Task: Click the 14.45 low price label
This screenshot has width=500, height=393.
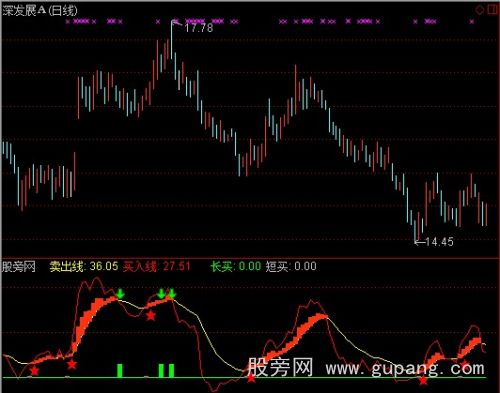Action: [x=439, y=242]
